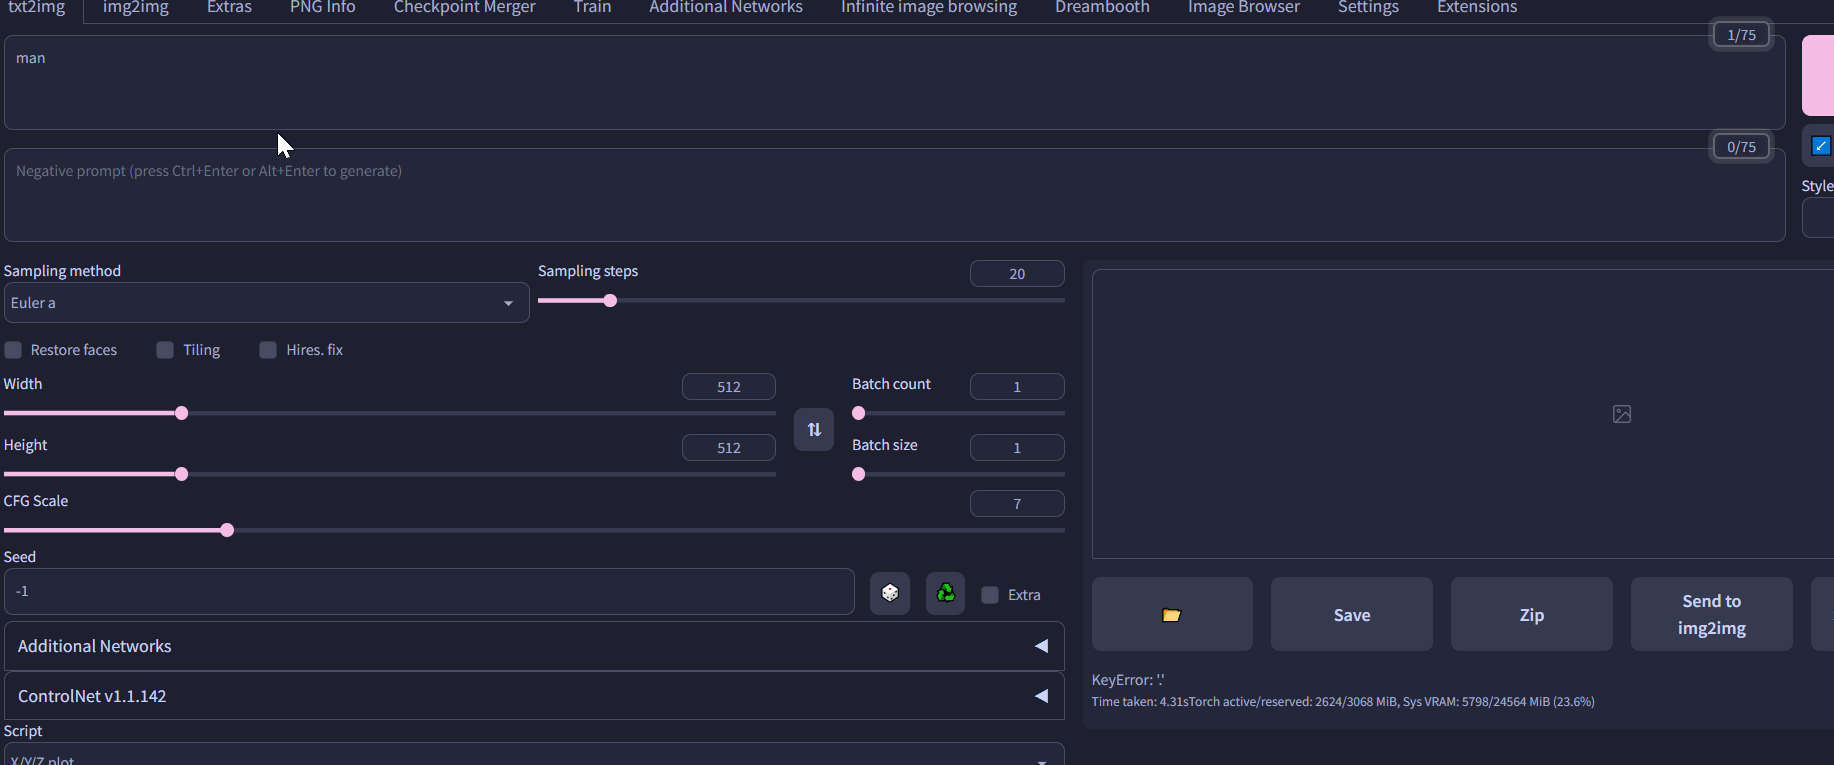The height and width of the screenshot is (765, 1834).
Task: Open the Settings tab
Action: click(1368, 8)
